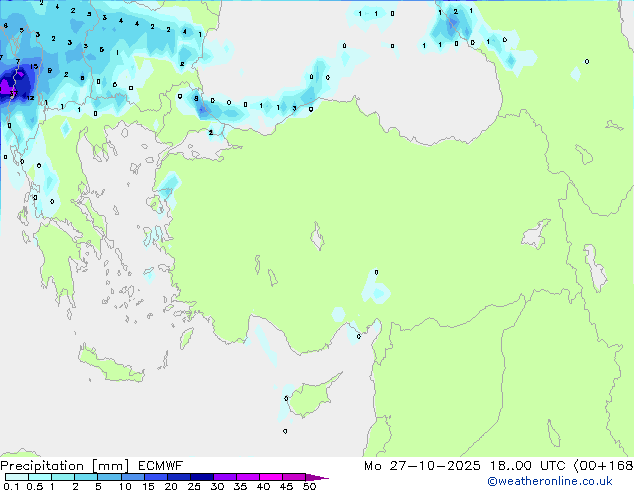Viewport: 634px width, 490px height.
Task: Select the 45–50 mm legend swatch
Action: [294, 477]
